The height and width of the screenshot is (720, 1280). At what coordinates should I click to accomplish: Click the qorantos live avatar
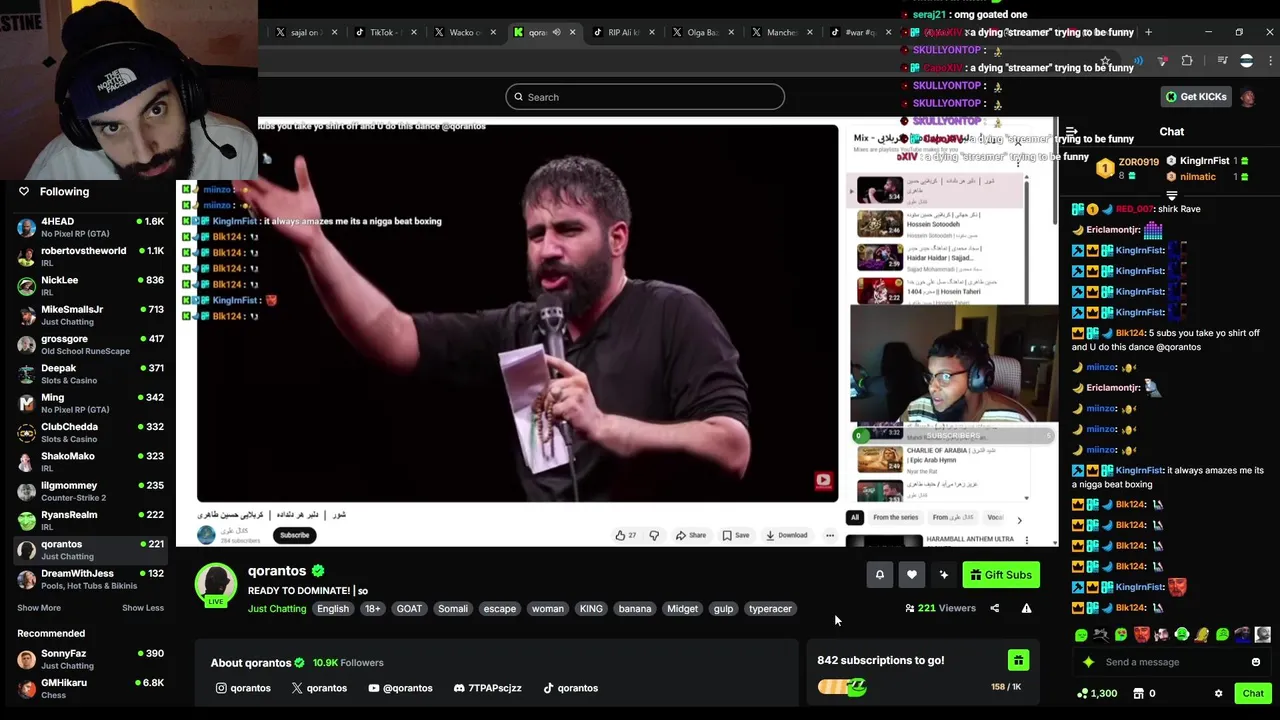(x=216, y=585)
